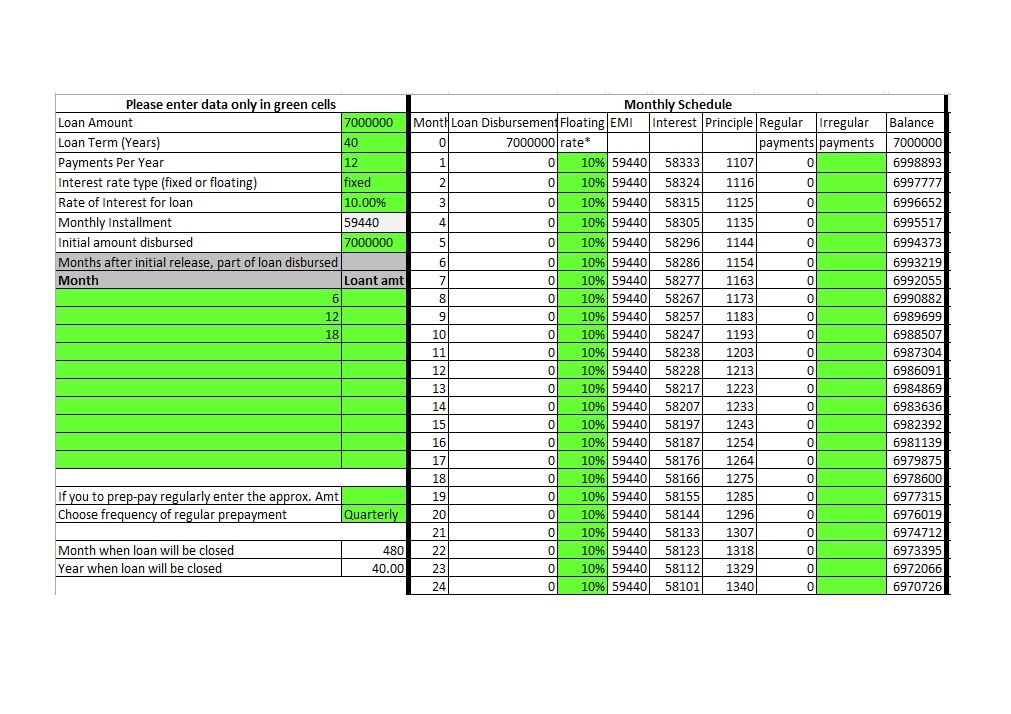Select the Loan Amount green input cell
This screenshot has height=714, width=1011.
(x=373, y=123)
